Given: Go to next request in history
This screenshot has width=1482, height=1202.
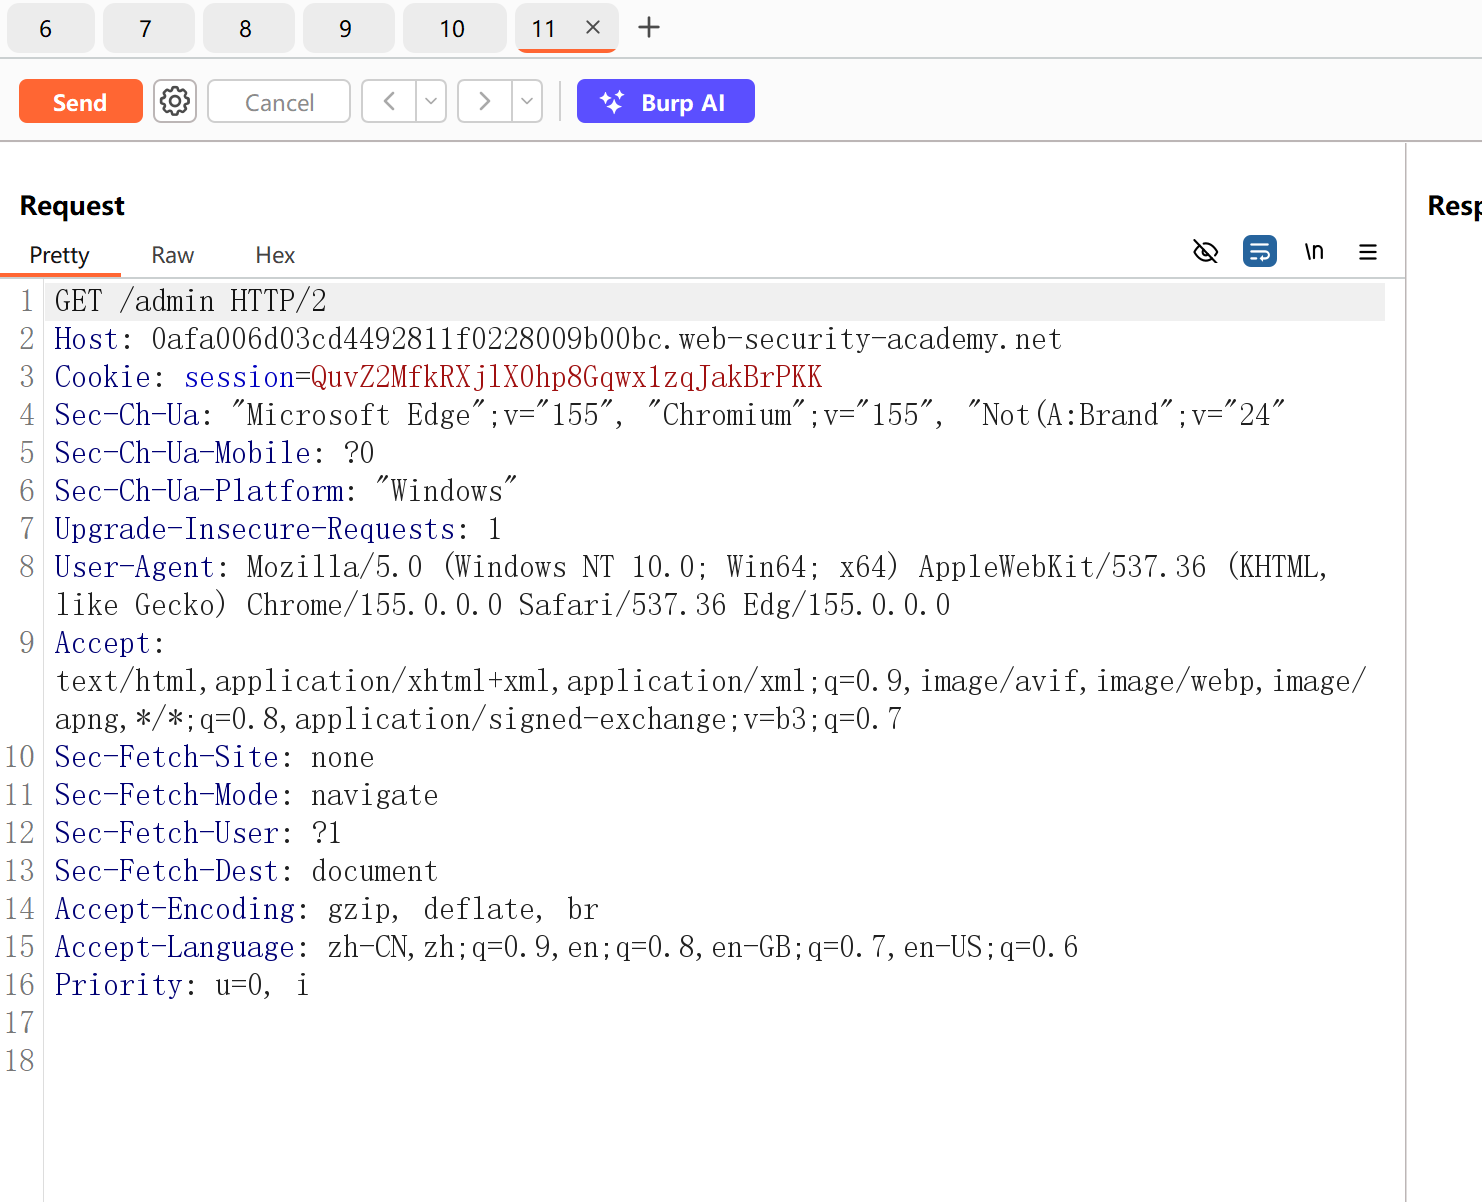Looking at the screenshot, I should [x=485, y=102].
